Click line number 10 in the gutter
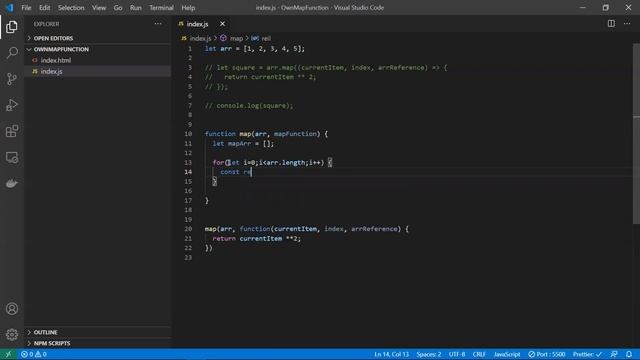This screenshot has width=640, height=360. coord(188,134)
